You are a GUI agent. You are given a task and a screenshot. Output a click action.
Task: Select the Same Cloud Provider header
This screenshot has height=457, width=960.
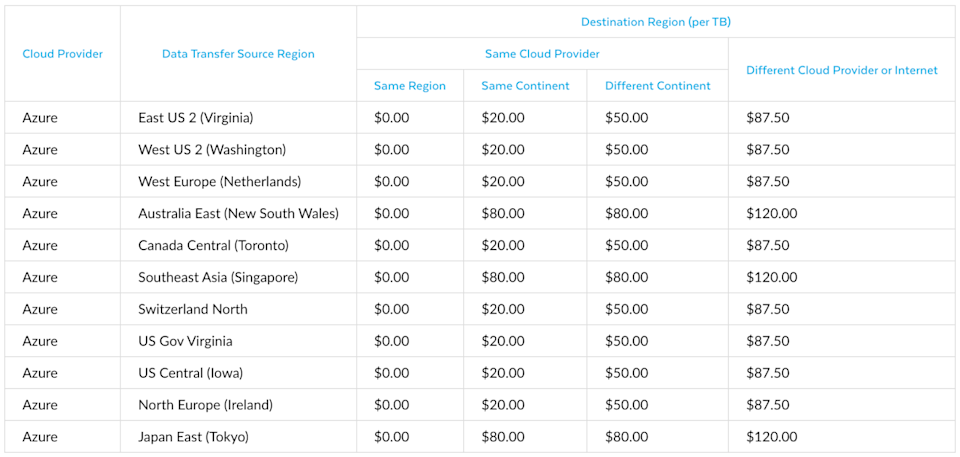pyautogui.click(x=542, y=54)
